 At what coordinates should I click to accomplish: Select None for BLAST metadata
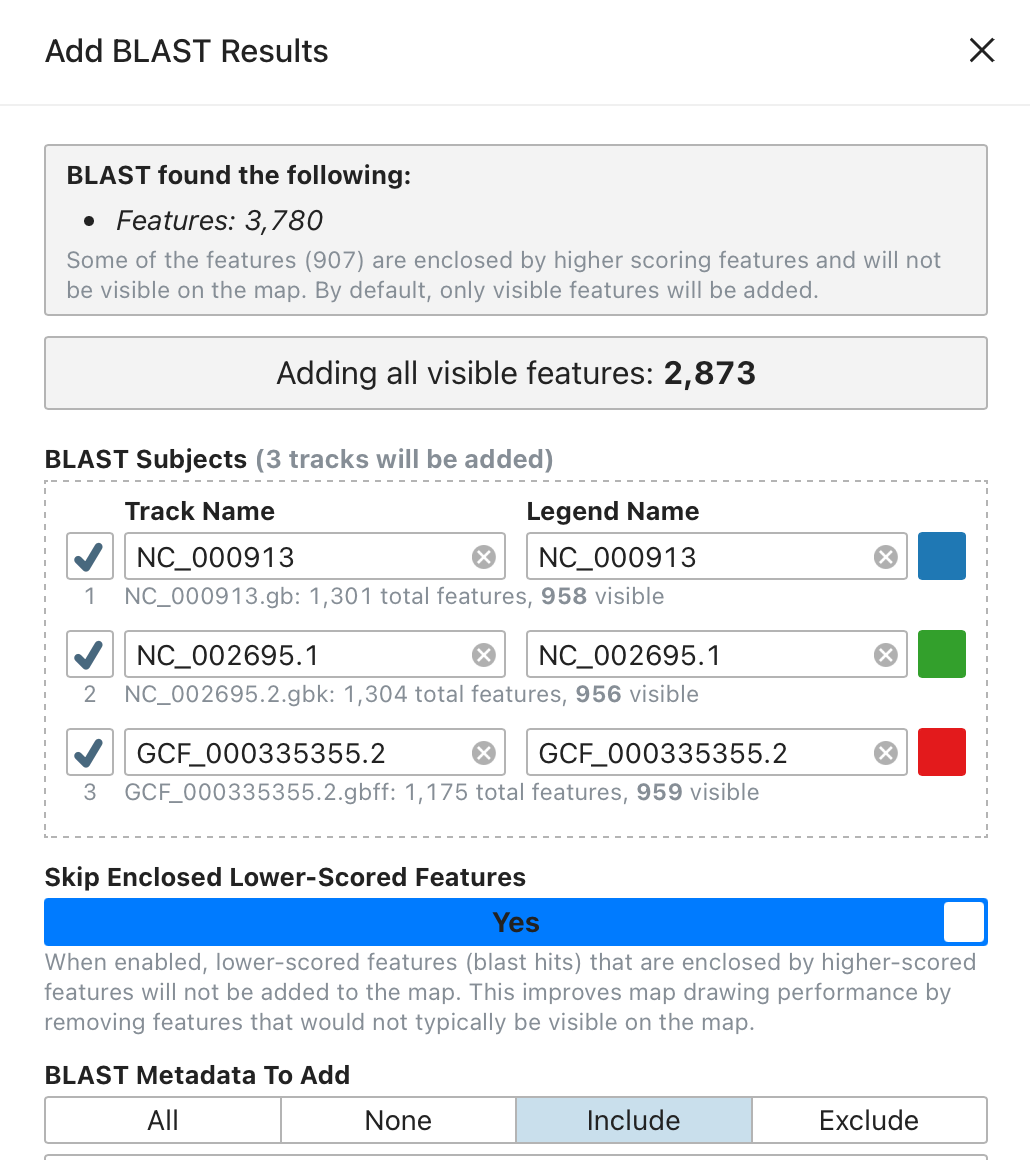[398, 1120]
